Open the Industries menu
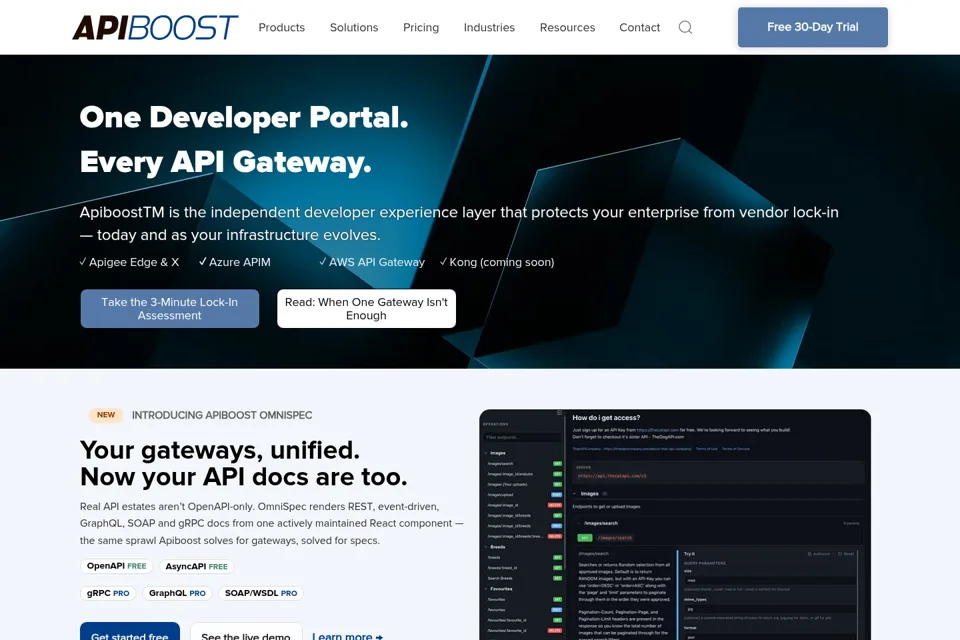 point(489,28)
